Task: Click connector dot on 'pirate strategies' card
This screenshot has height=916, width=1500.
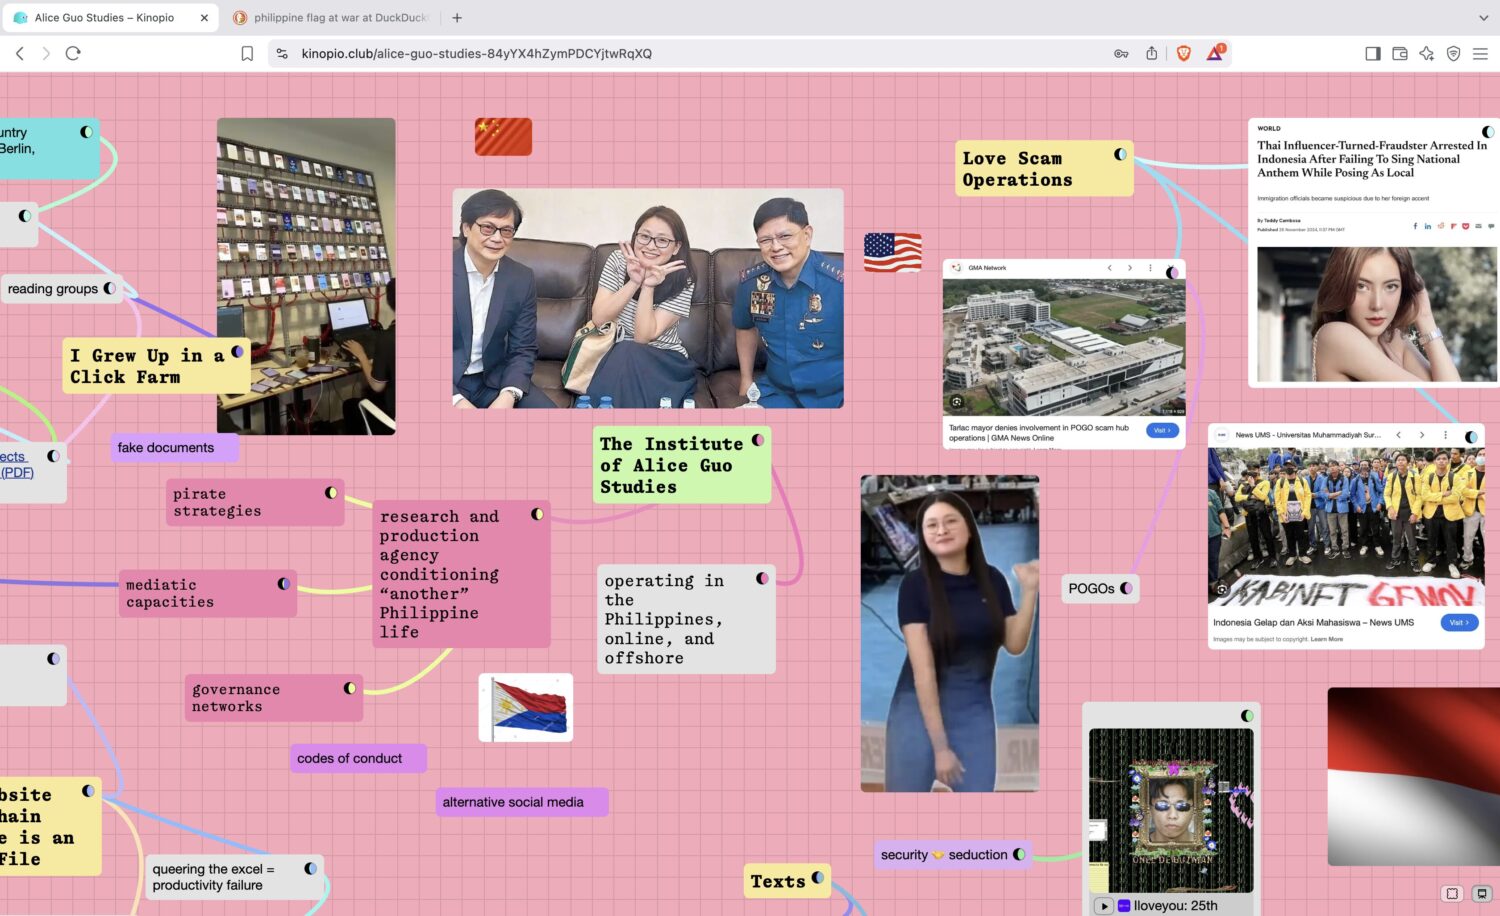Action: (x=331, y=493)
